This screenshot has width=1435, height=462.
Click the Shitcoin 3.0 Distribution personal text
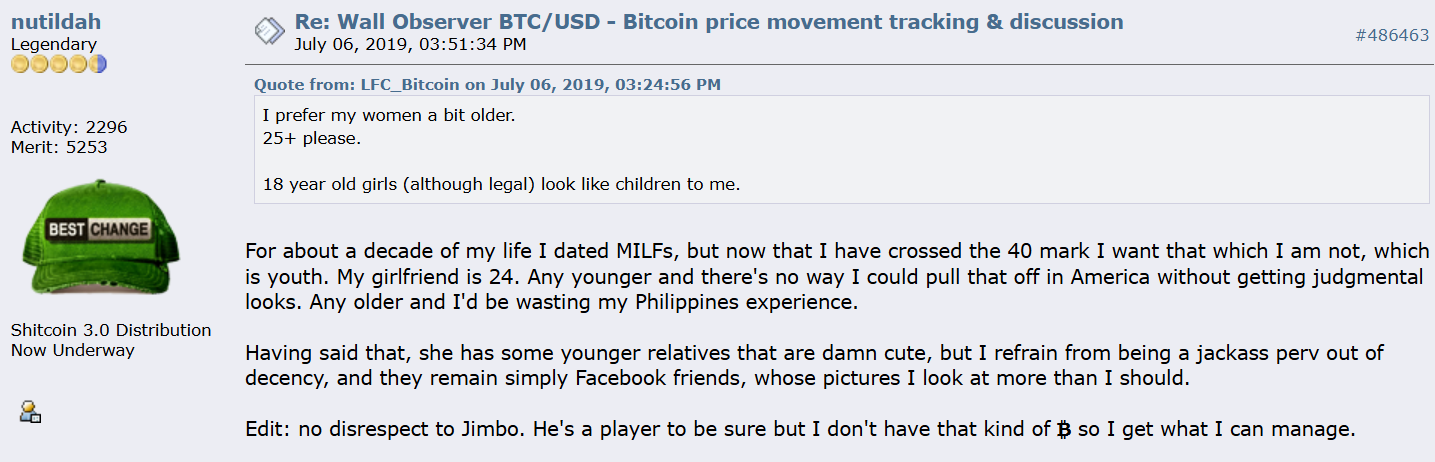tap(111, 330)
